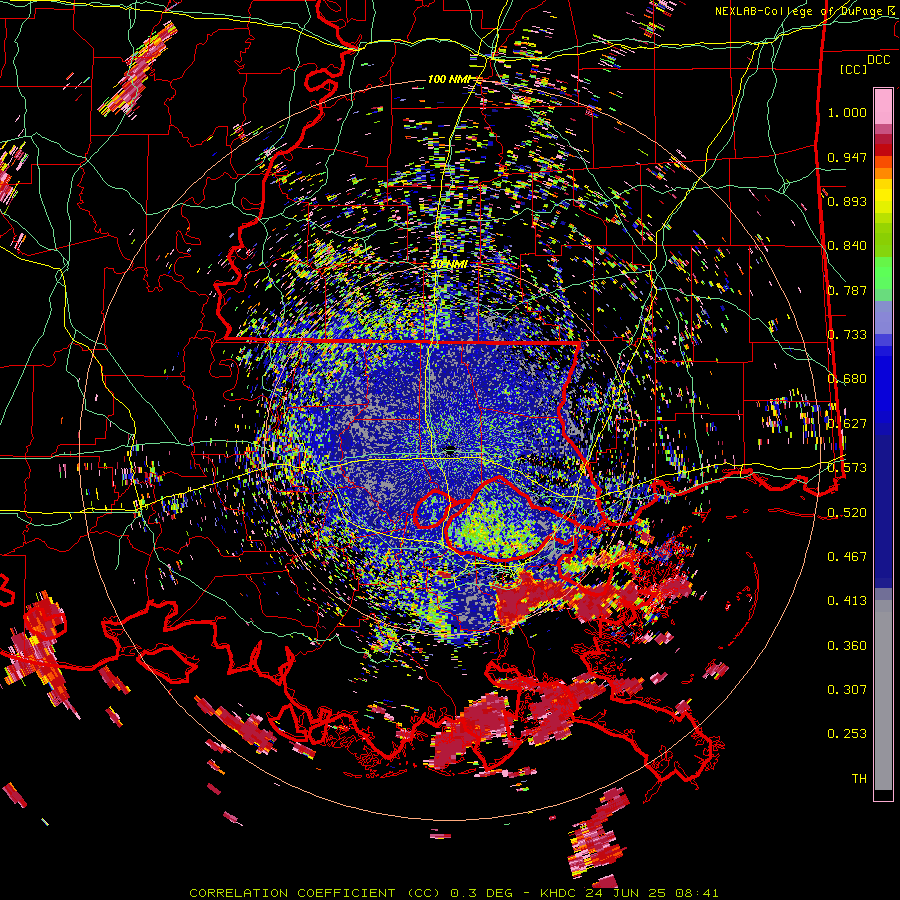Select the 0.787 legend value

[x=847, y=290]
